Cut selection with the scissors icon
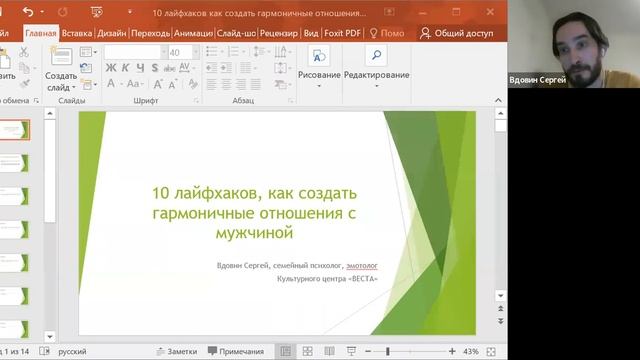This screenshot has width=640, height=360. [24, 52]
